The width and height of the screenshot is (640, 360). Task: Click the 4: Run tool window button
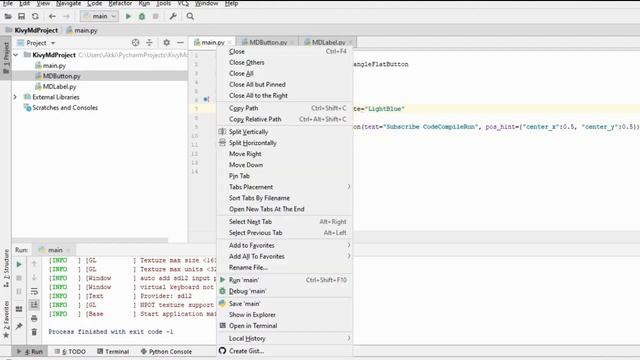[x=29, y=351]
